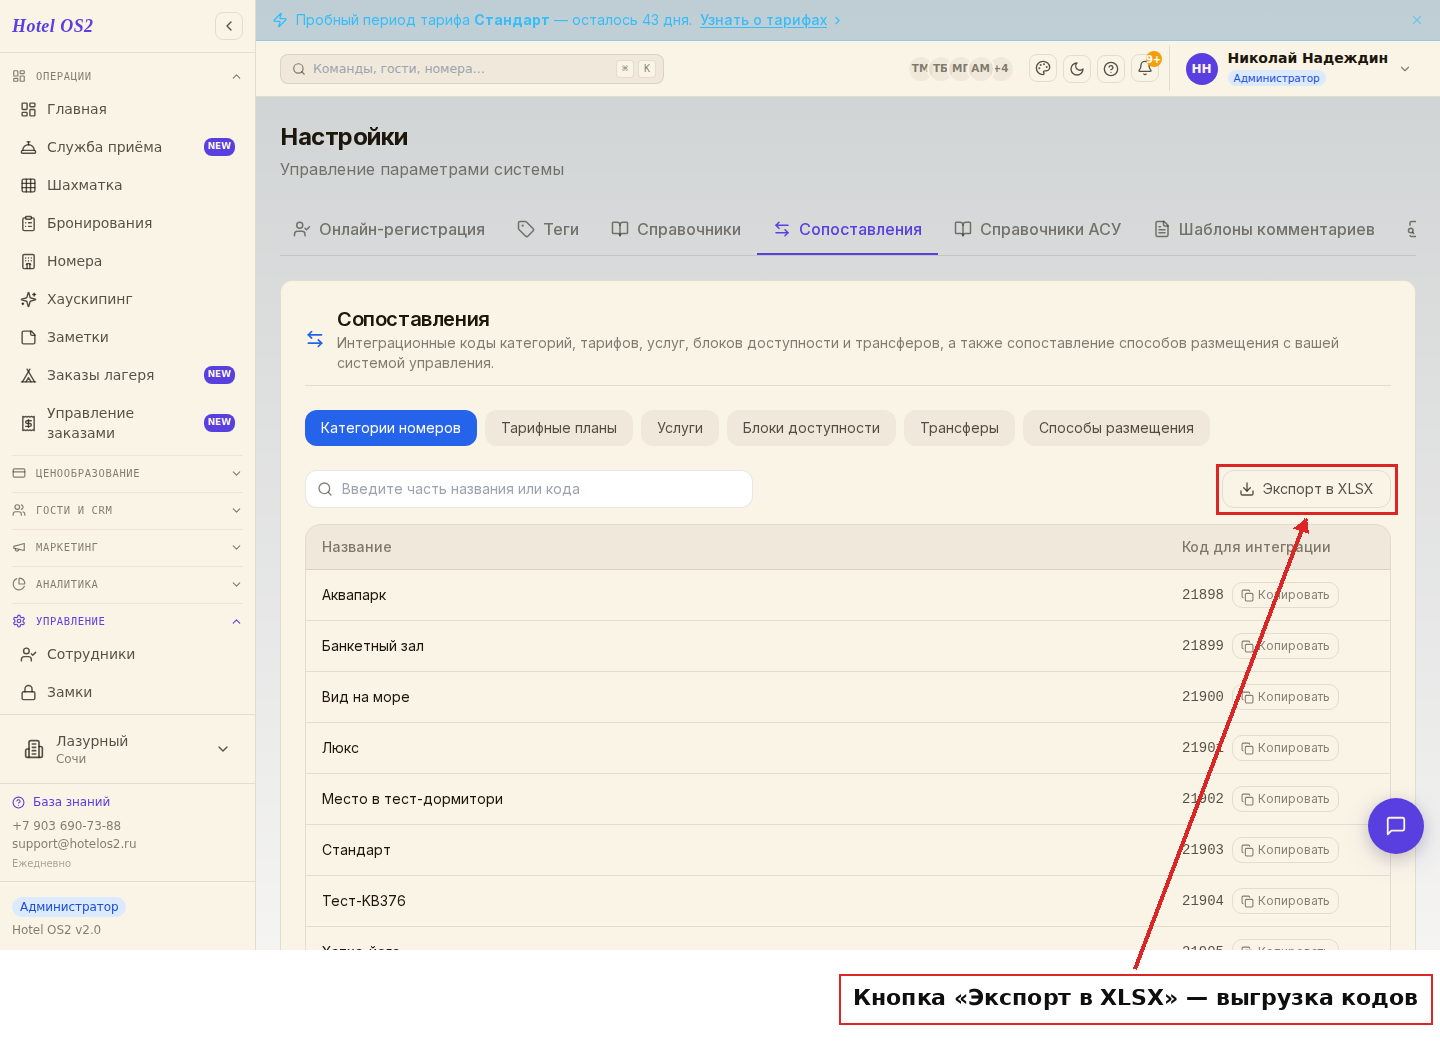
Task: Select the Сопоставления tab
Action: [x=847, y=229]
